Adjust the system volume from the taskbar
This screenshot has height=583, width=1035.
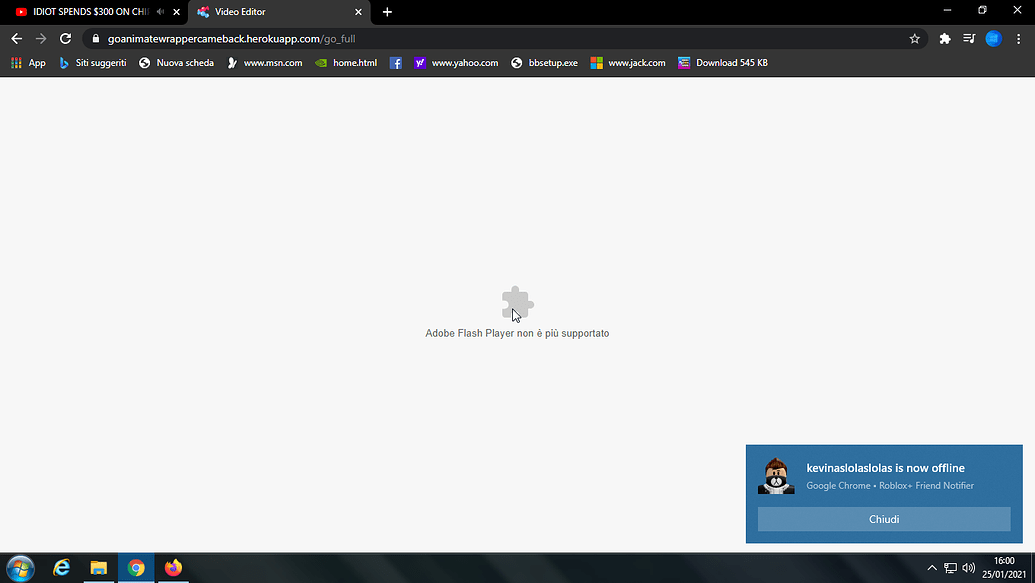click(x=969, y=568)
